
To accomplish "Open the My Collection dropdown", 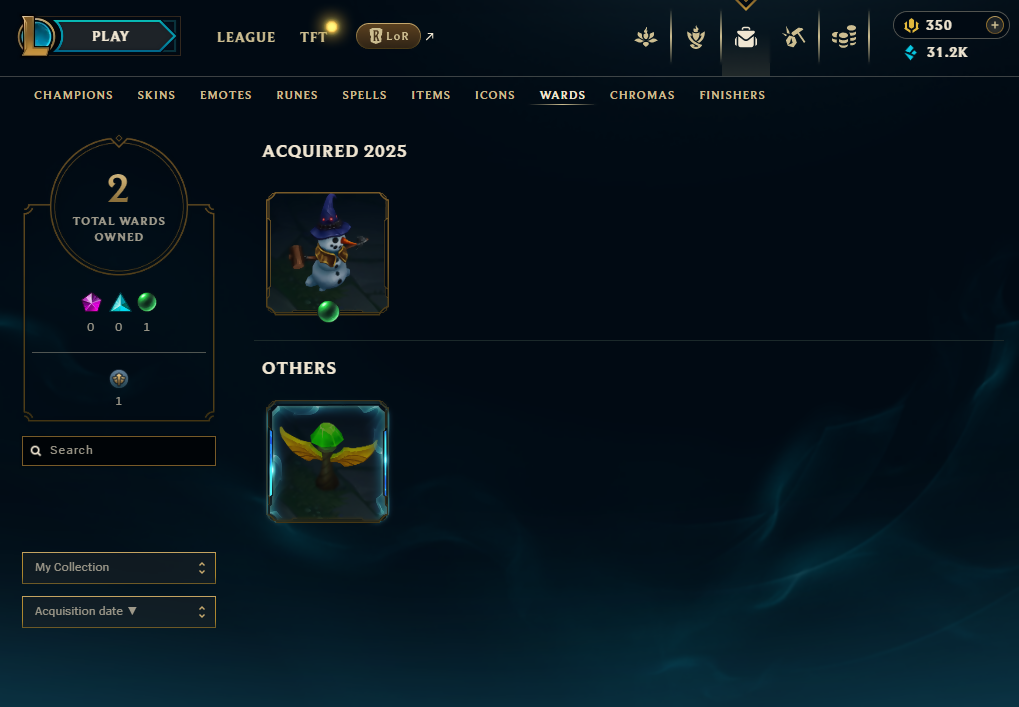I will click(x=119, y=567).
